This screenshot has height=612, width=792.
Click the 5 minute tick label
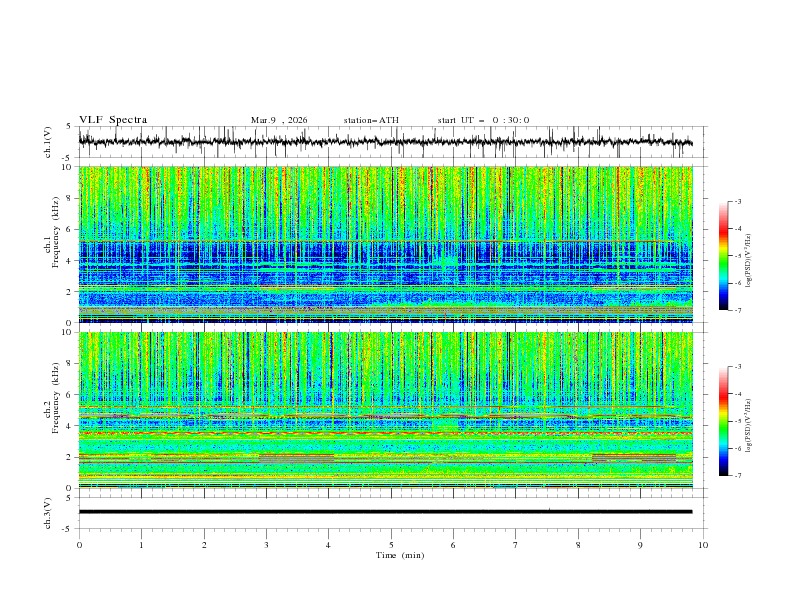(391, 545)
